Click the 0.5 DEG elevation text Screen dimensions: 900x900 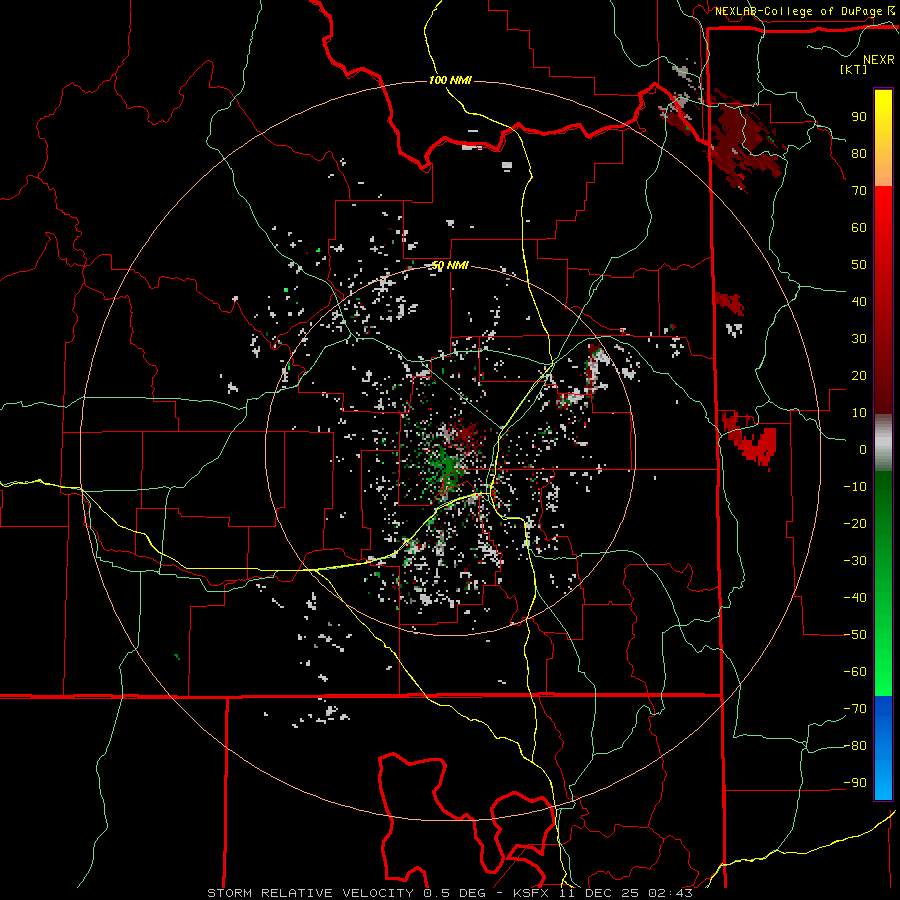coord(455,893)
